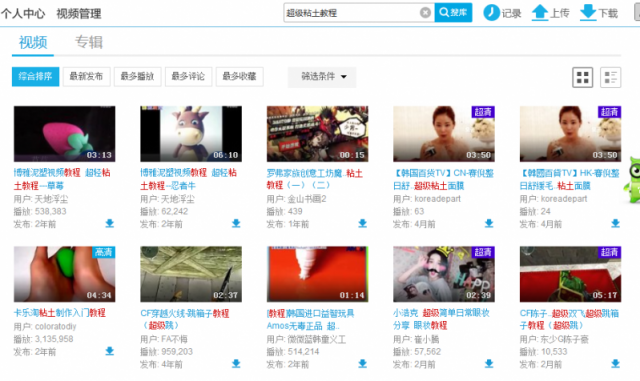Switch to grid view layout
640x381 pixels.
[x=582, y=77]
